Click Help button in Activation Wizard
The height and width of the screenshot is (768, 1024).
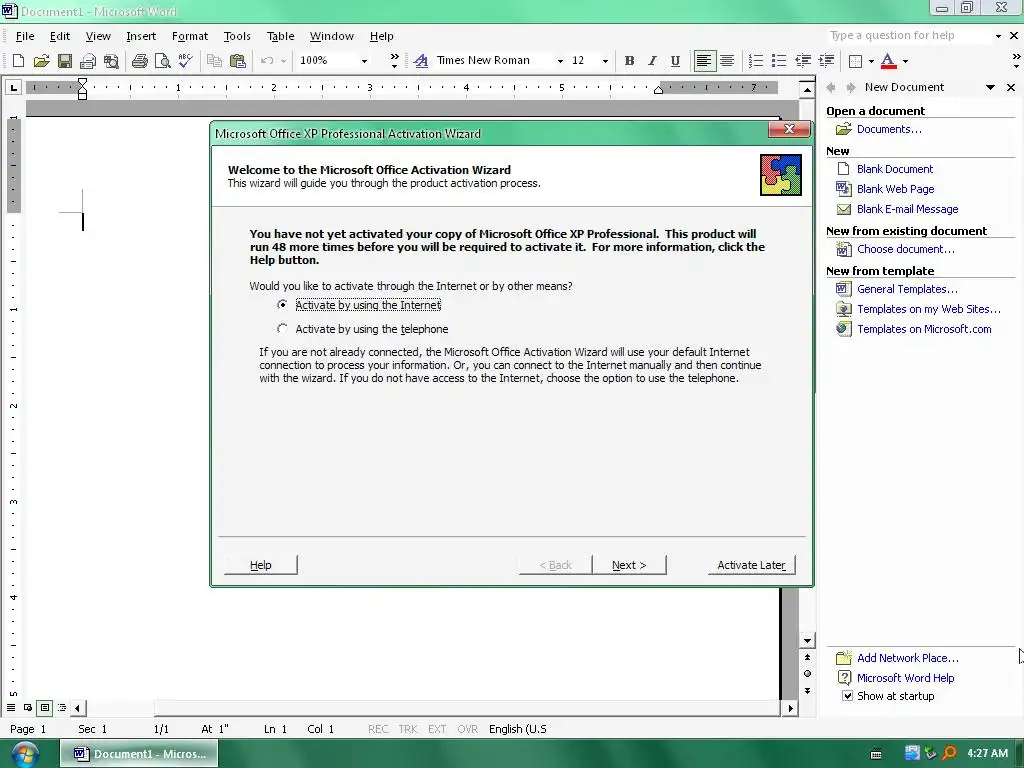pyautogui.click(x=261, y=565)
